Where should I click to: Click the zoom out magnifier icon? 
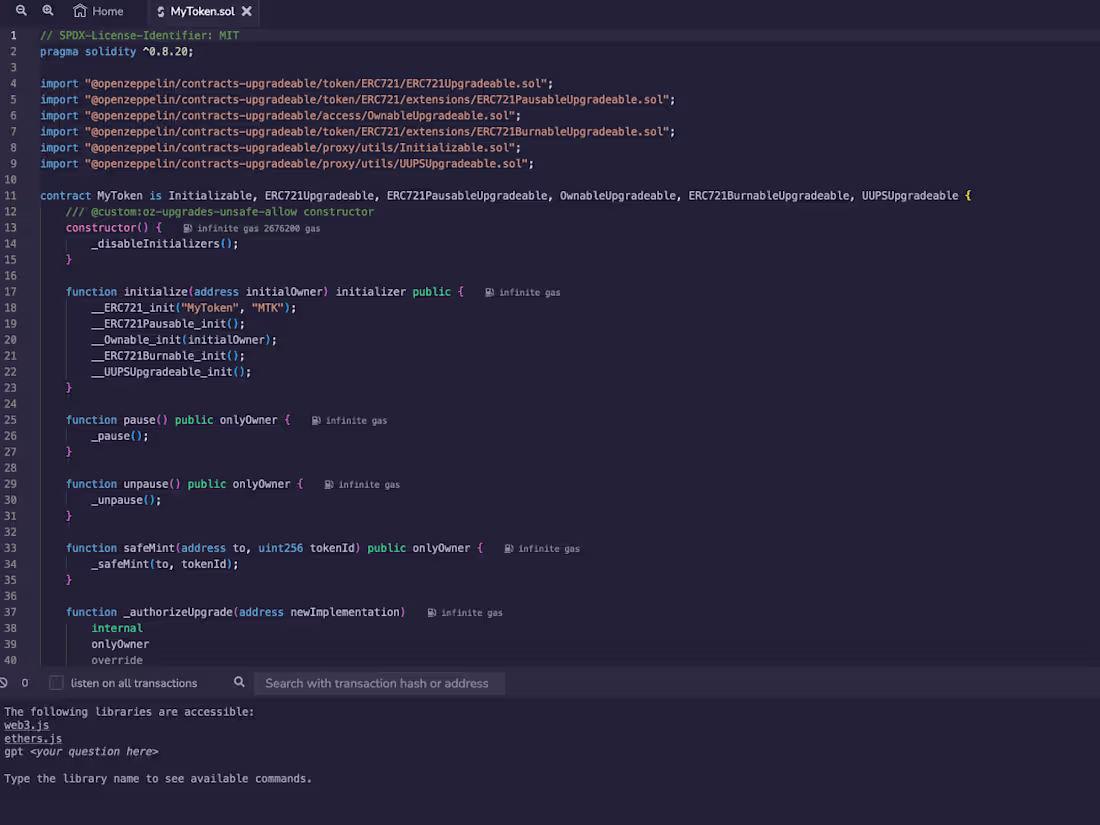pyautogui.click(x=22, y=11)
